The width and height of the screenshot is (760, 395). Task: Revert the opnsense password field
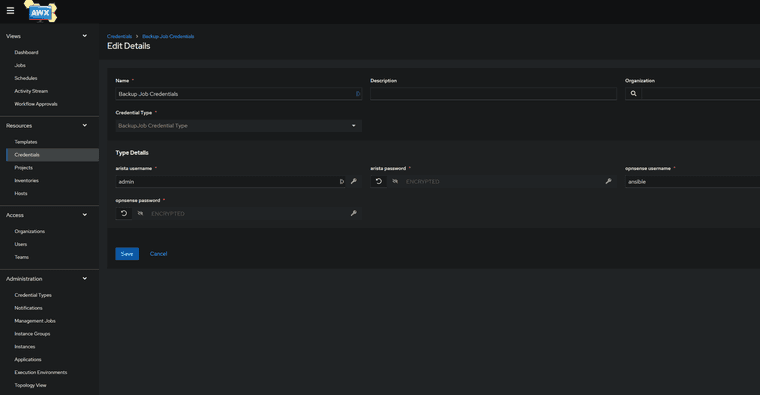(124, 213)
